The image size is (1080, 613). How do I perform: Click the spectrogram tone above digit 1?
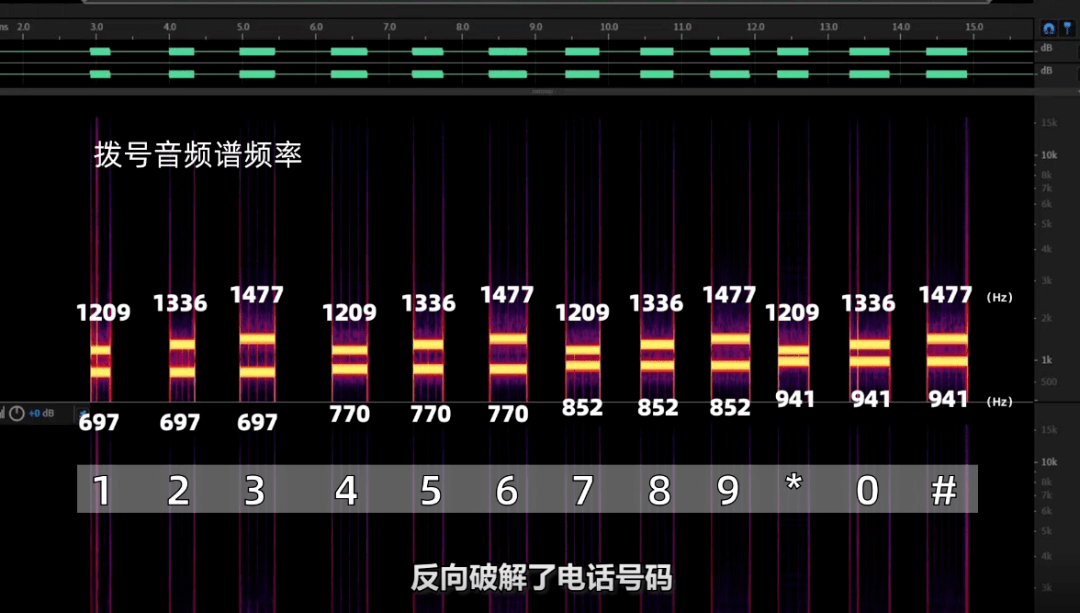point(101,360)
